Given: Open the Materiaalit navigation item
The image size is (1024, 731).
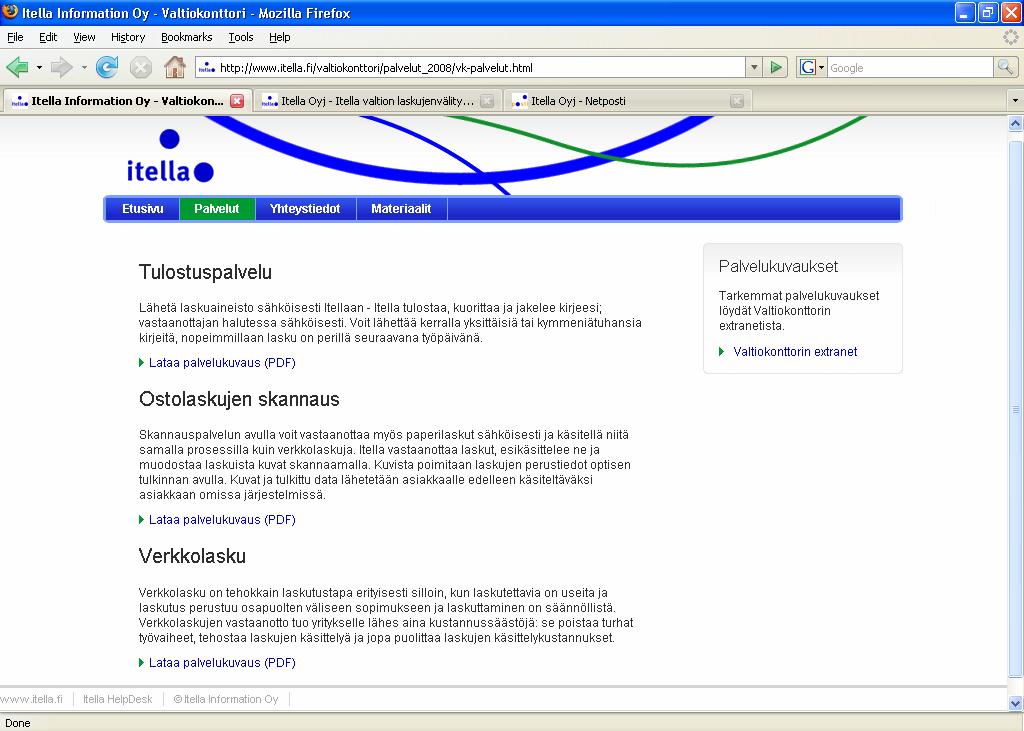Looking at the screenshot, I should [401, 209].
